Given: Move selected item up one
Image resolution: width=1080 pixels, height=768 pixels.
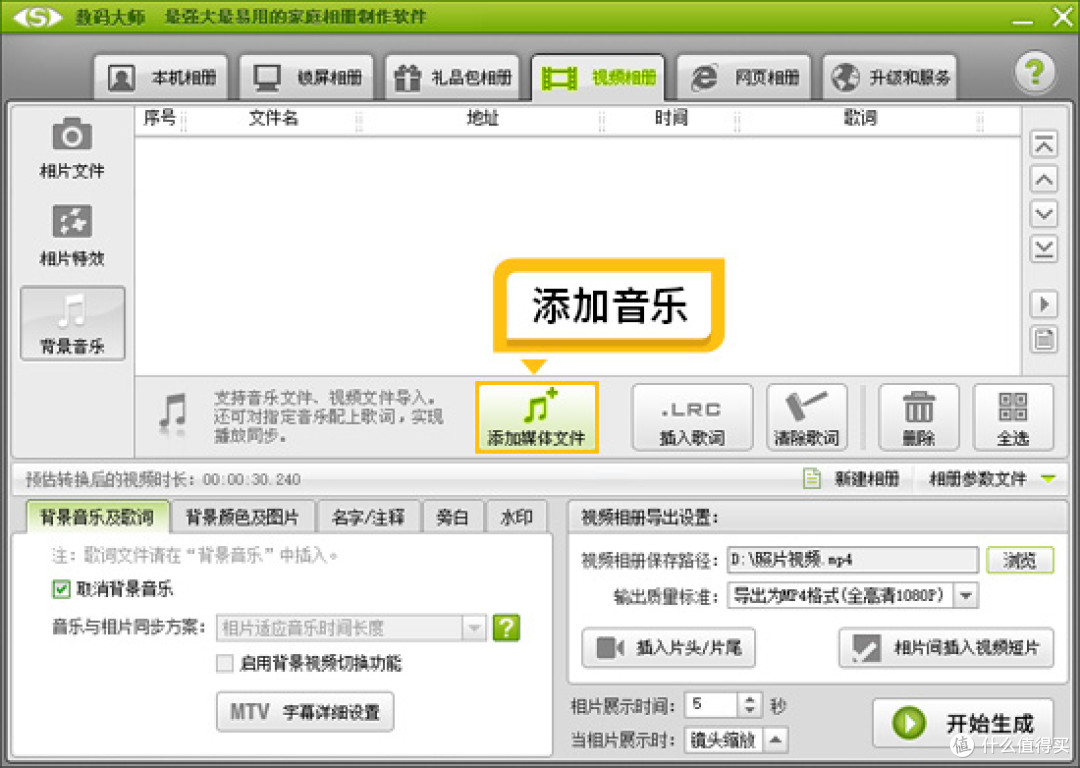Looking at the screenshot, I should pos(1043,180).
